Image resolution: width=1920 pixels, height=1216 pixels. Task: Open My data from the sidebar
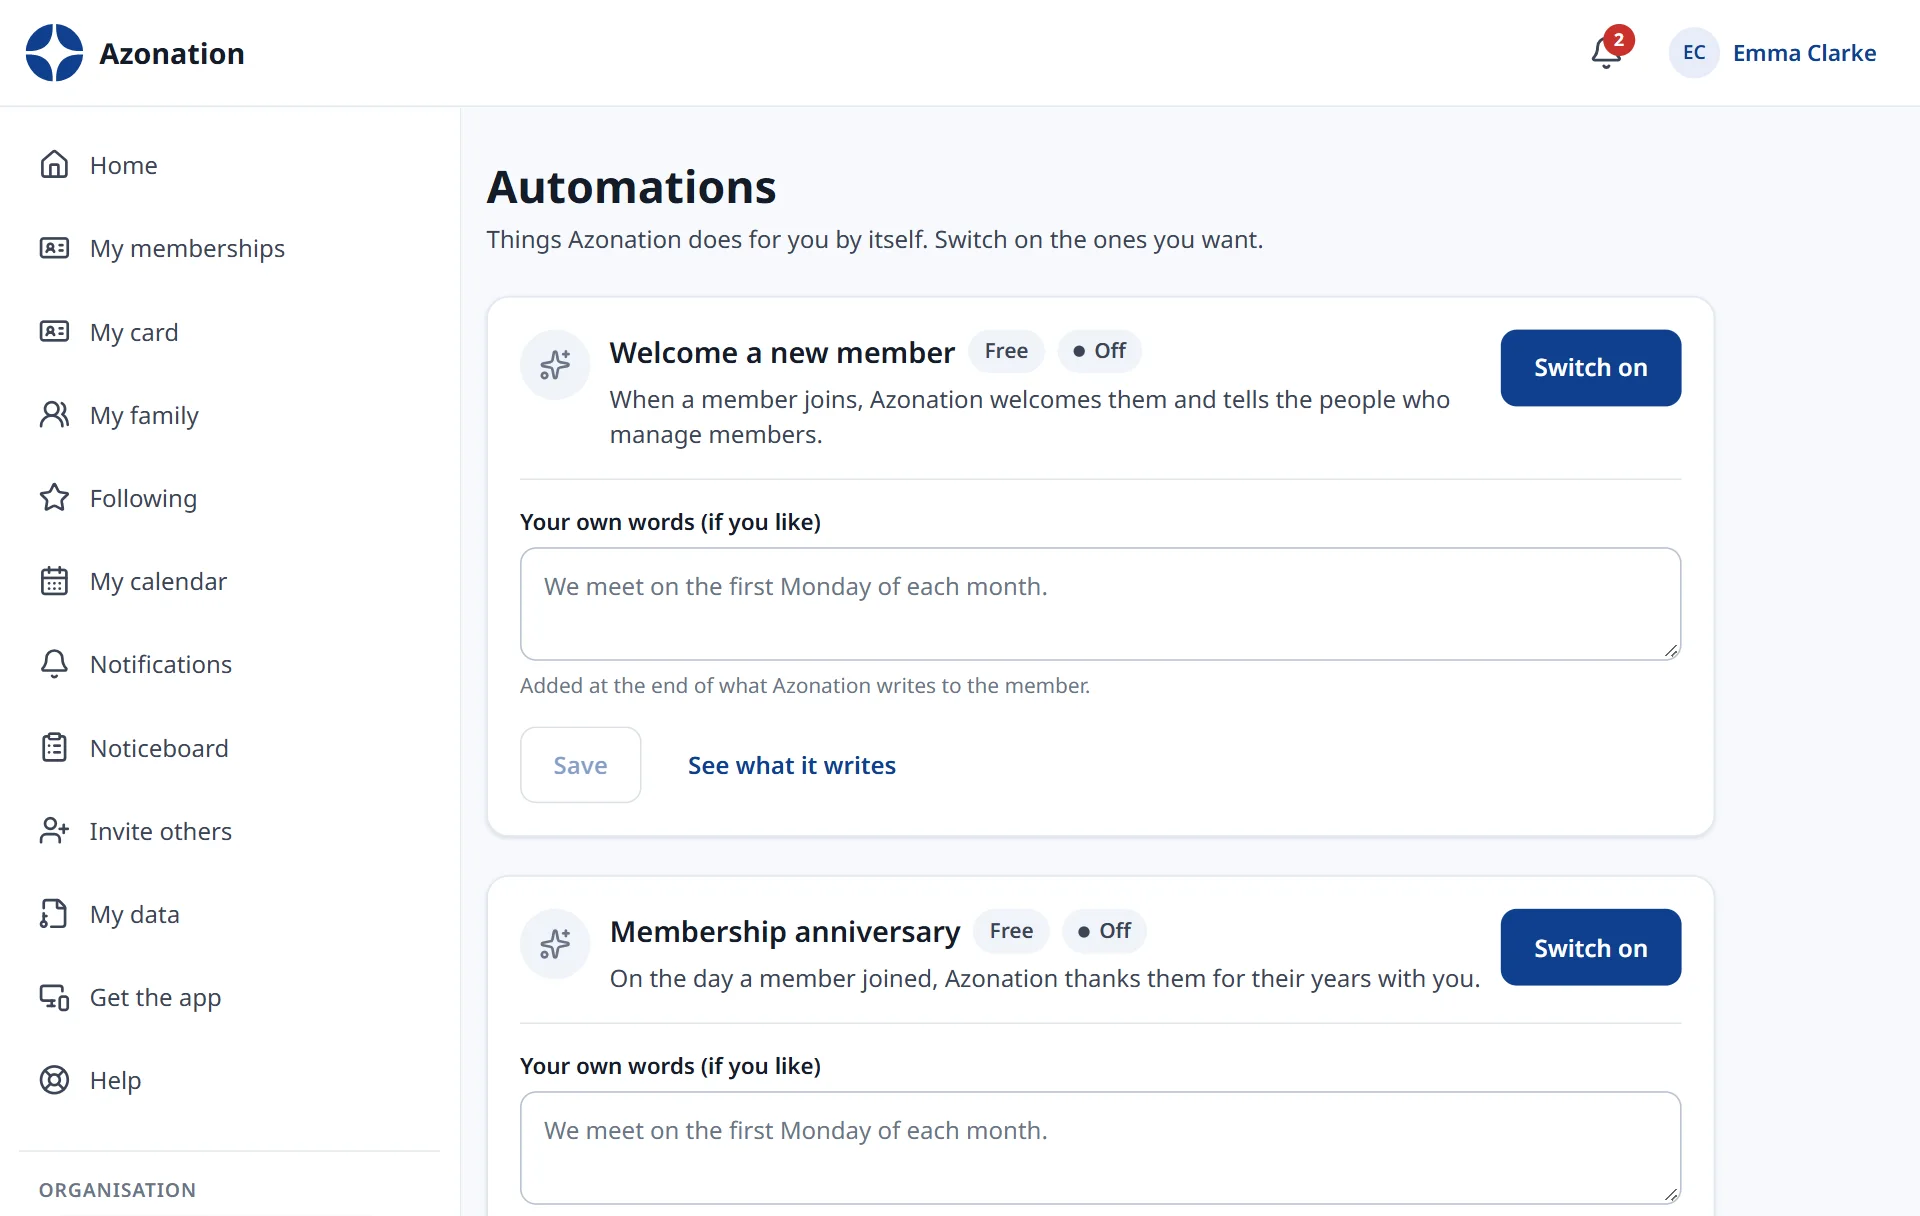tap(230, 914)
